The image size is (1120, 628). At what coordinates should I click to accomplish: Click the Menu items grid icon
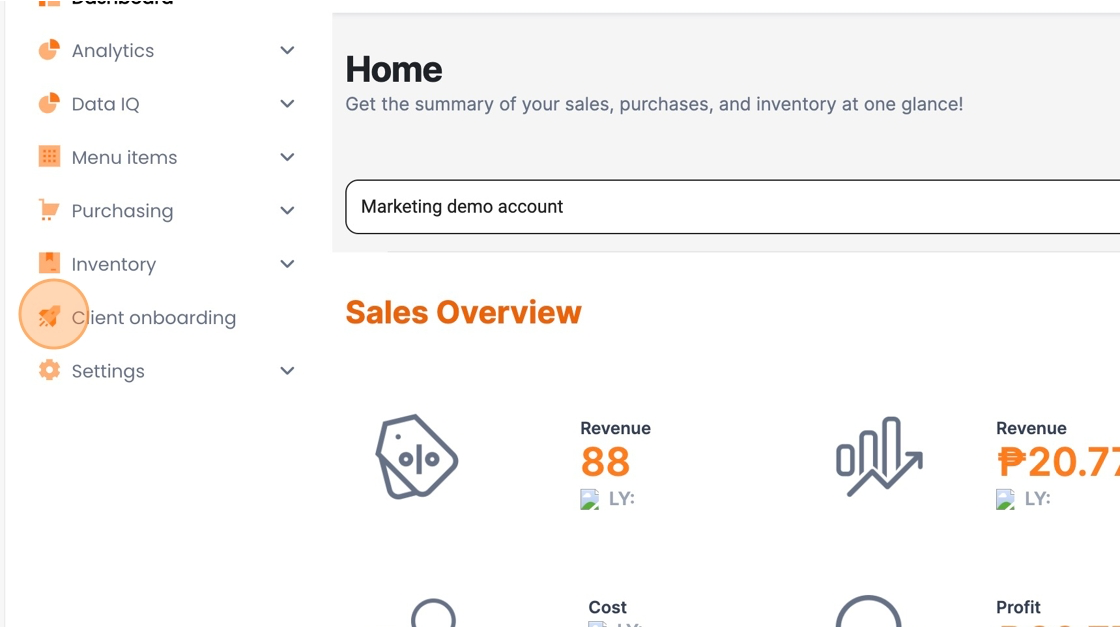[49, 156]
